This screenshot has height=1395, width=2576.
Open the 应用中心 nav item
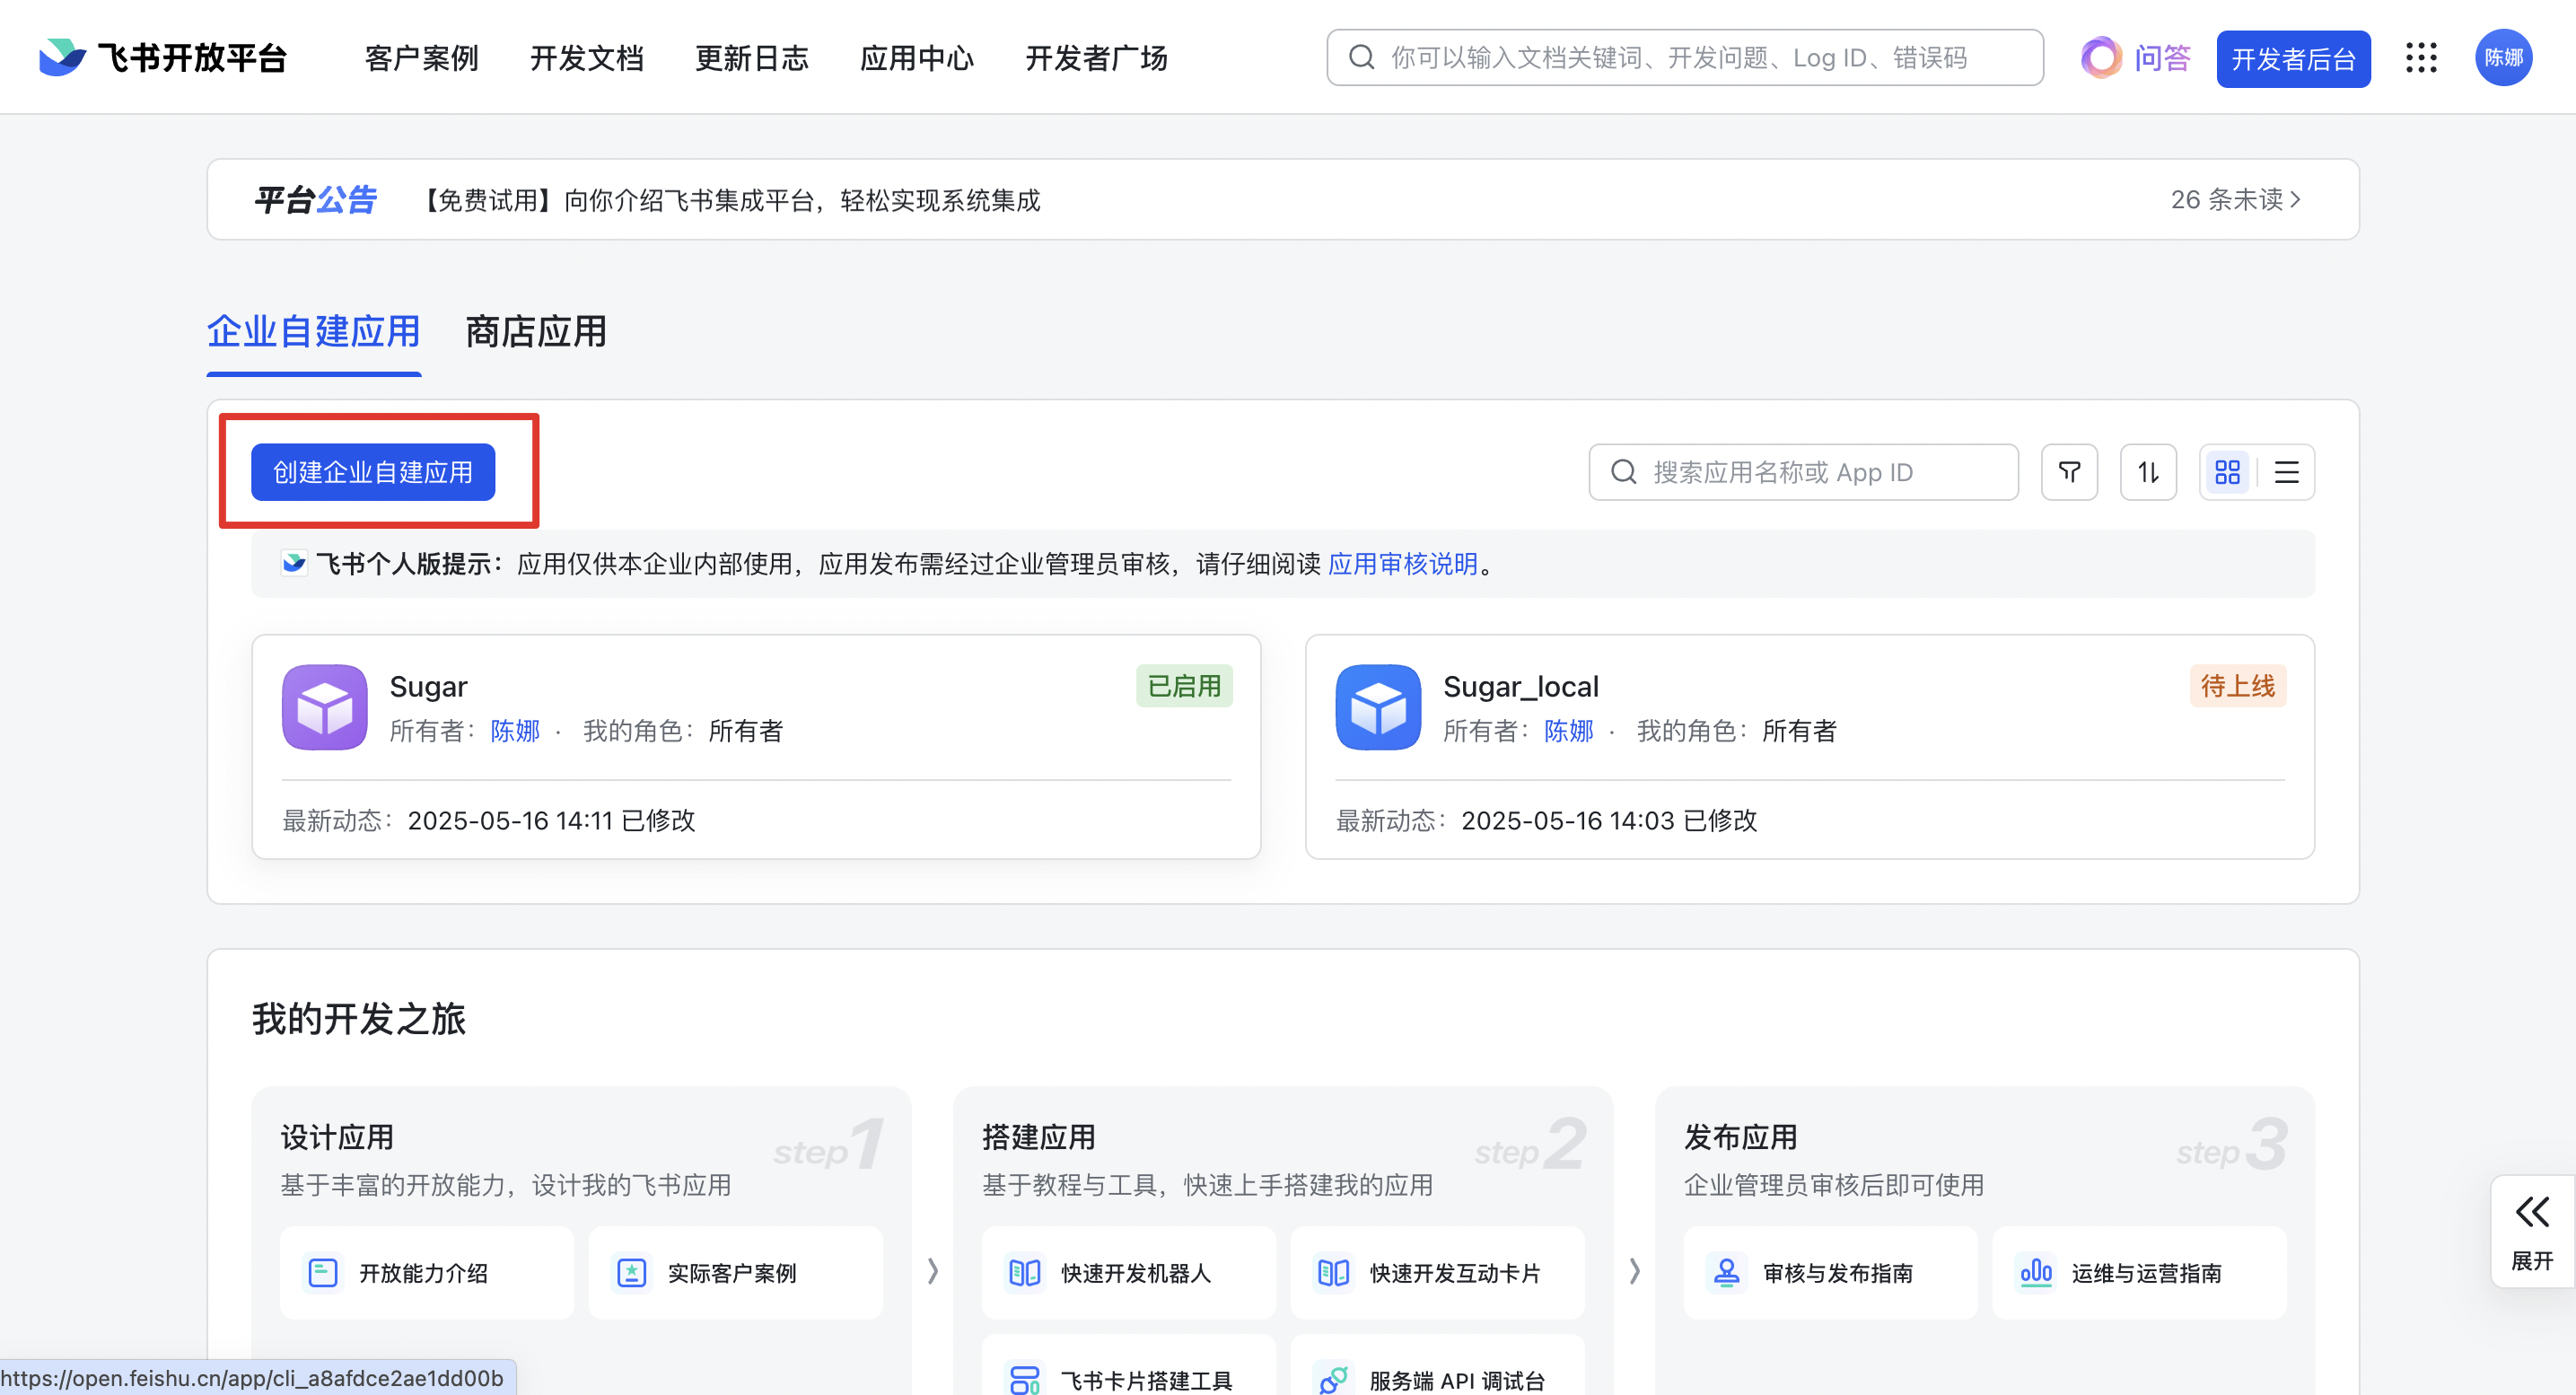917,58
